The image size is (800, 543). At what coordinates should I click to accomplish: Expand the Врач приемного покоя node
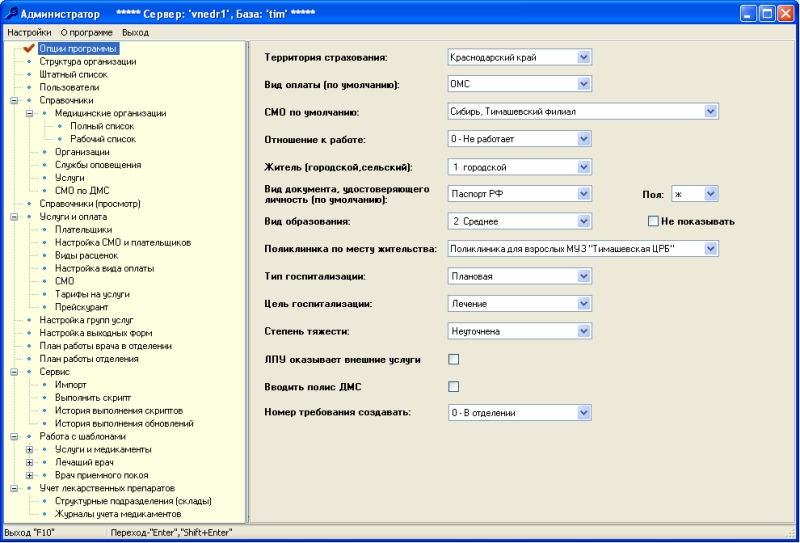[x=30, y=476]
